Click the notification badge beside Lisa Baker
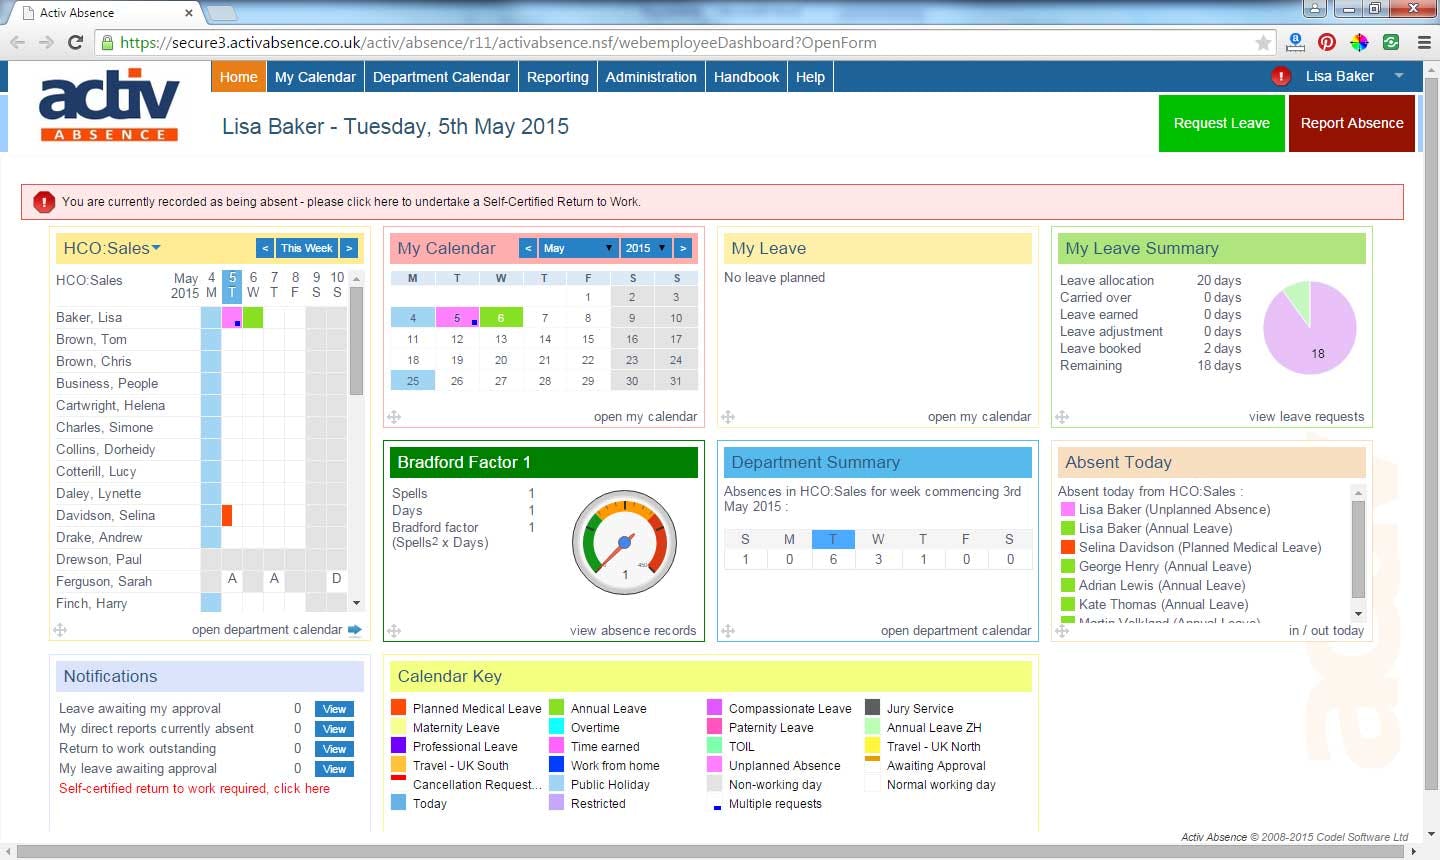The width and height of the screenshot is (1440, 860). (x=1281, y=75)
